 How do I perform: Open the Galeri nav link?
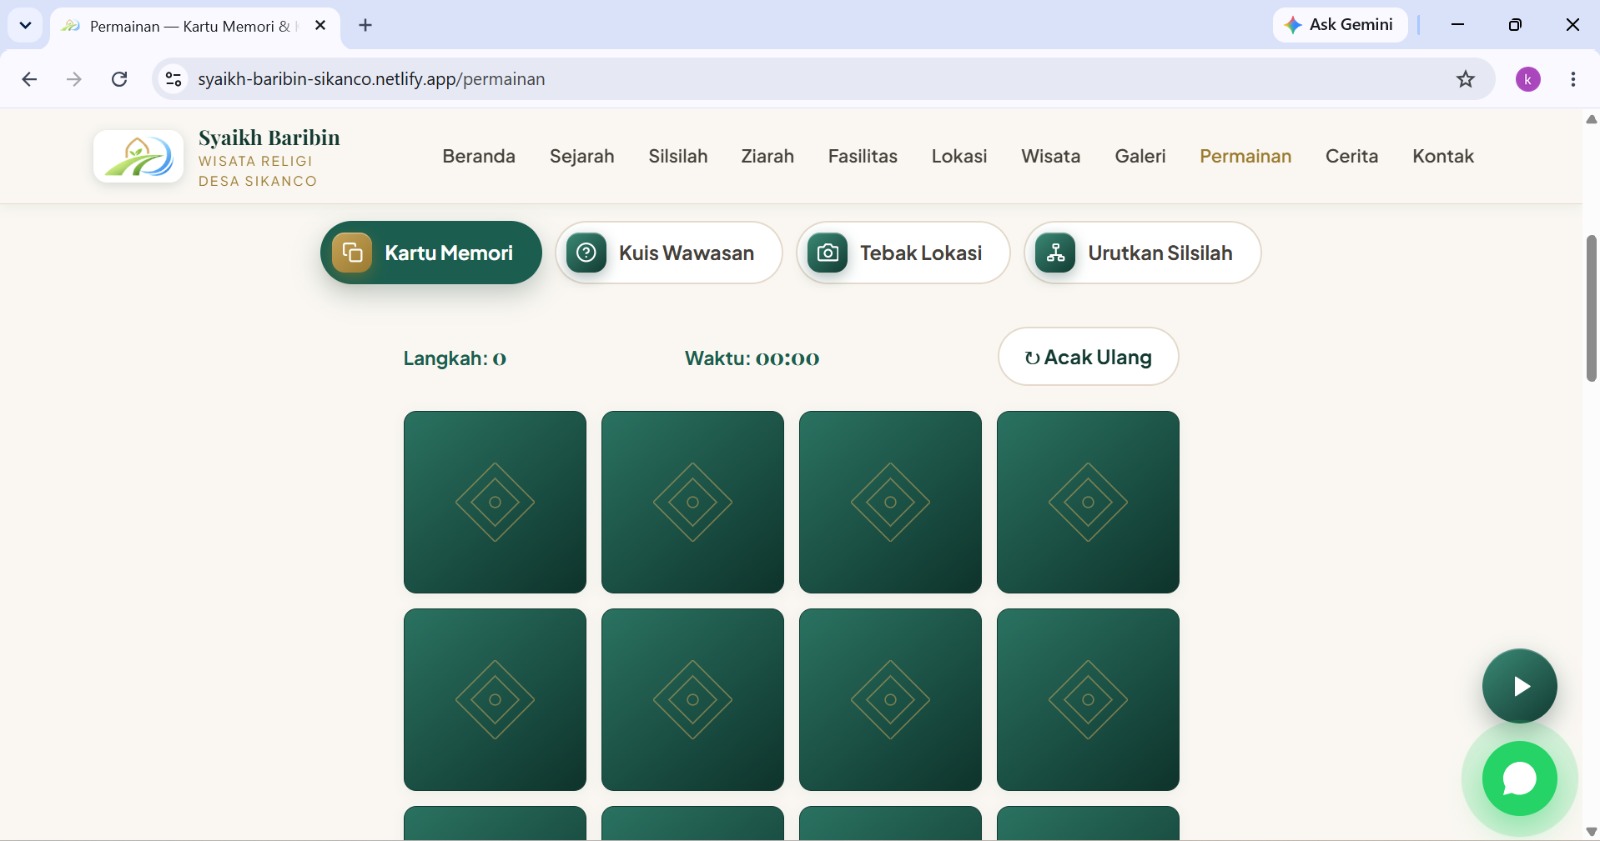pyautogui.click(x=1140, y=156)
